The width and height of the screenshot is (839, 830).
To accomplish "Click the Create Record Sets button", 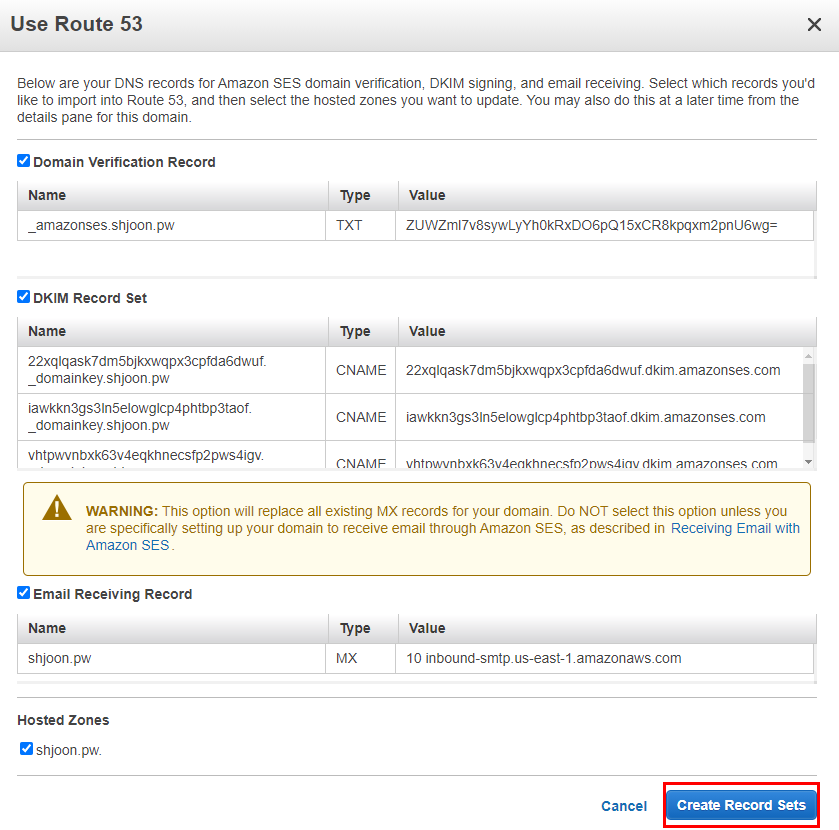I will [x=741, y=805].
